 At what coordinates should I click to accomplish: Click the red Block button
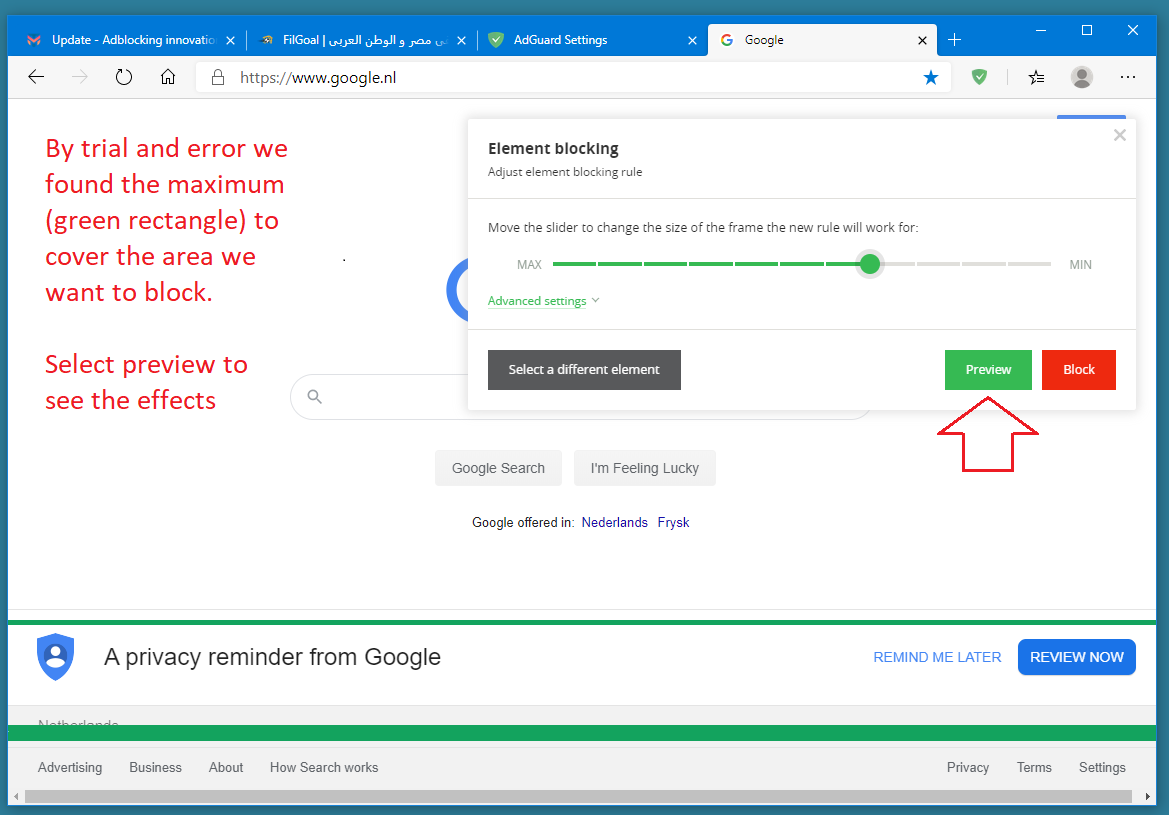(x=1078, y=370)
